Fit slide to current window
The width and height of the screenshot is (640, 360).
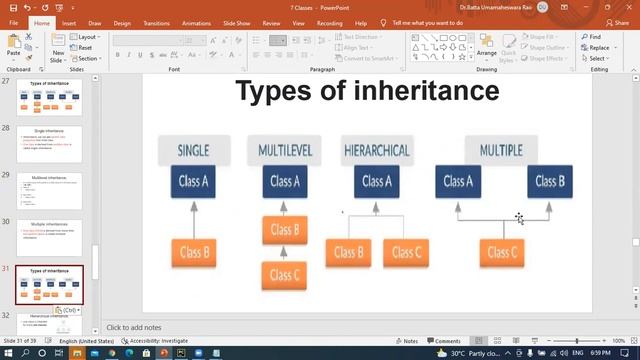[x=634, y=340]
